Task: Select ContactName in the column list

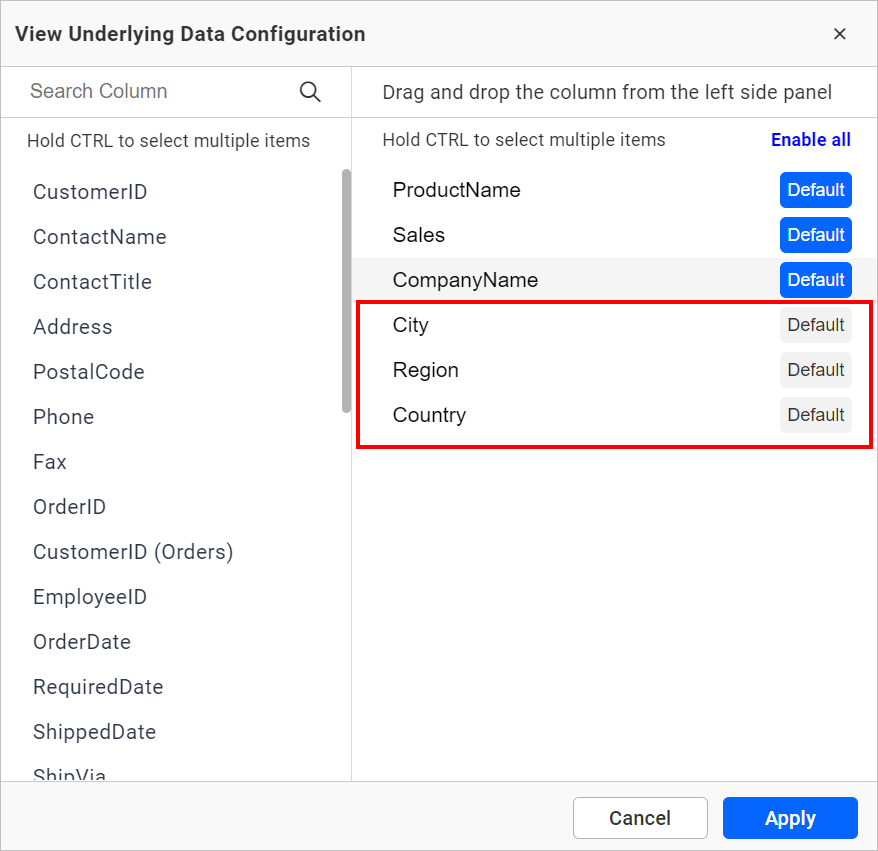Action: pyautogui.click(x=100, y=237)
